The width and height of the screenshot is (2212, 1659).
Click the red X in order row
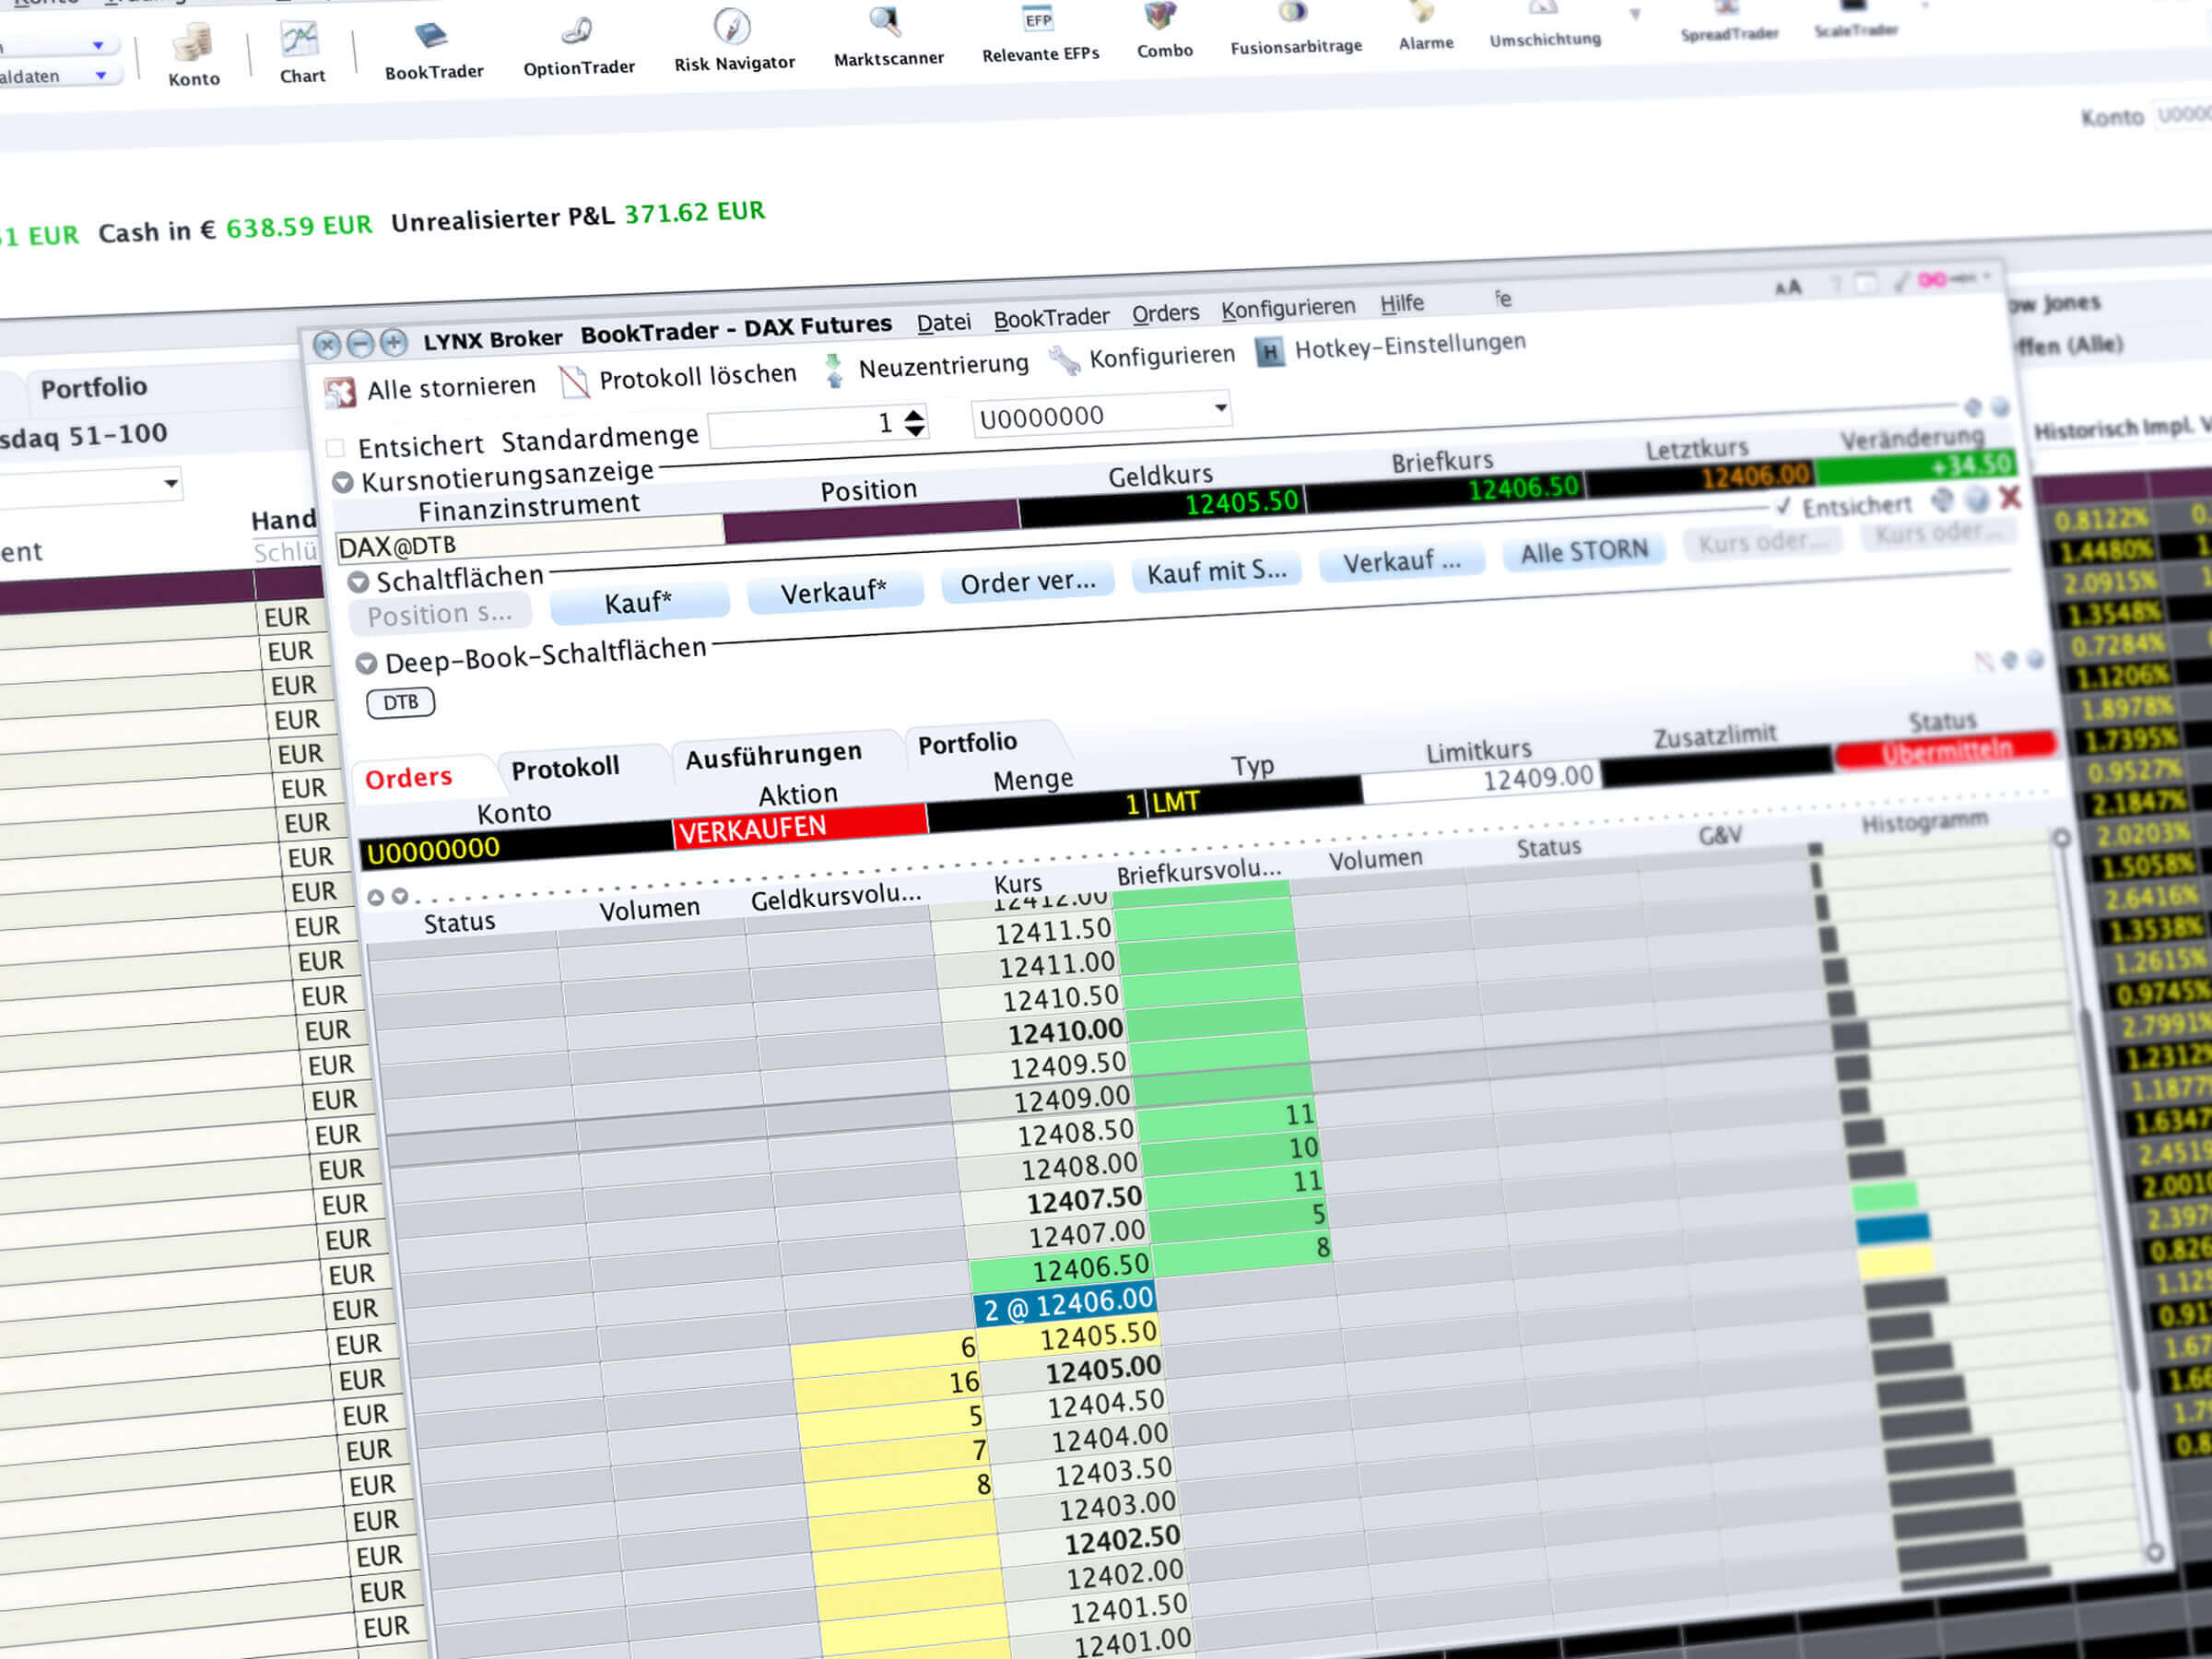click(2010, 497)
